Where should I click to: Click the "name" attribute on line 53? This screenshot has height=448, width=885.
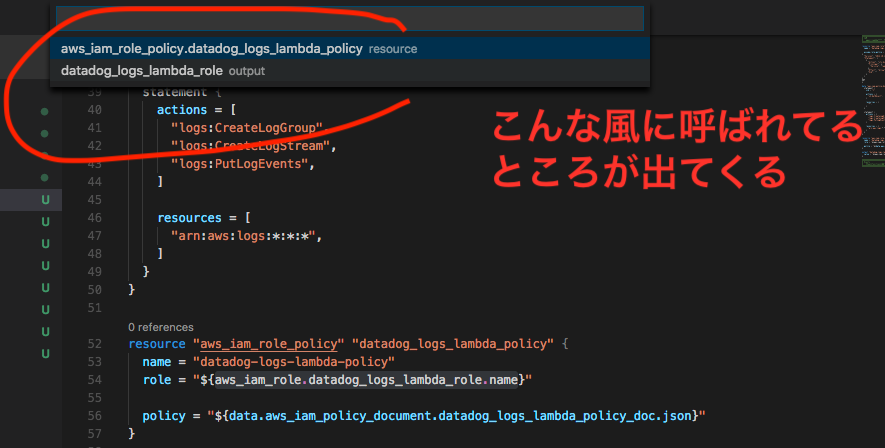(x=157, y=362)
